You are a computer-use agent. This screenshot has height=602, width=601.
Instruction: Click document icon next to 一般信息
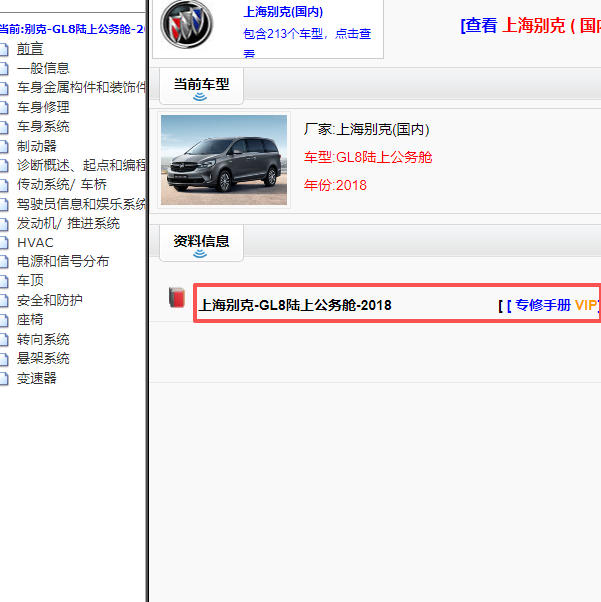[x=4, y=69]
